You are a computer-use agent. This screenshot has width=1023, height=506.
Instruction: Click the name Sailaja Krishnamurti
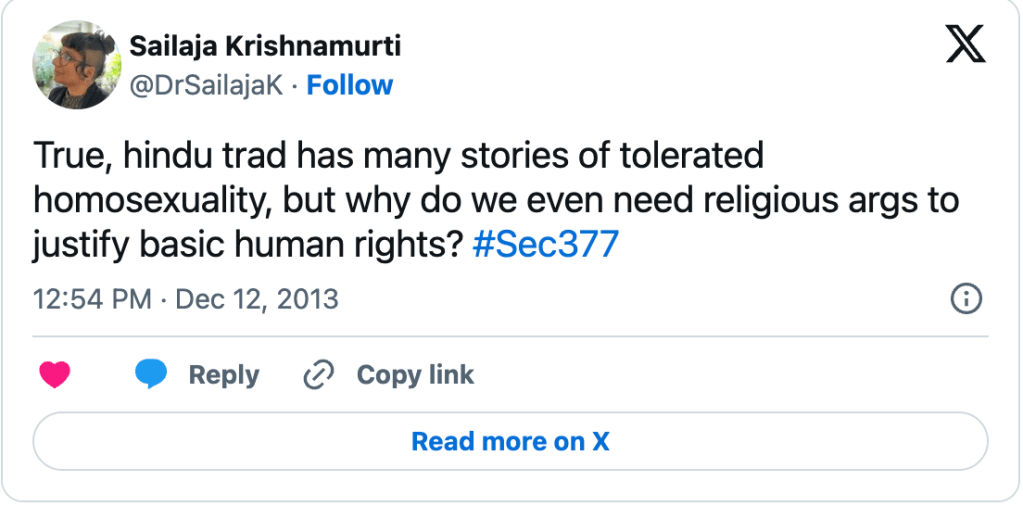(x=265, y=46)
